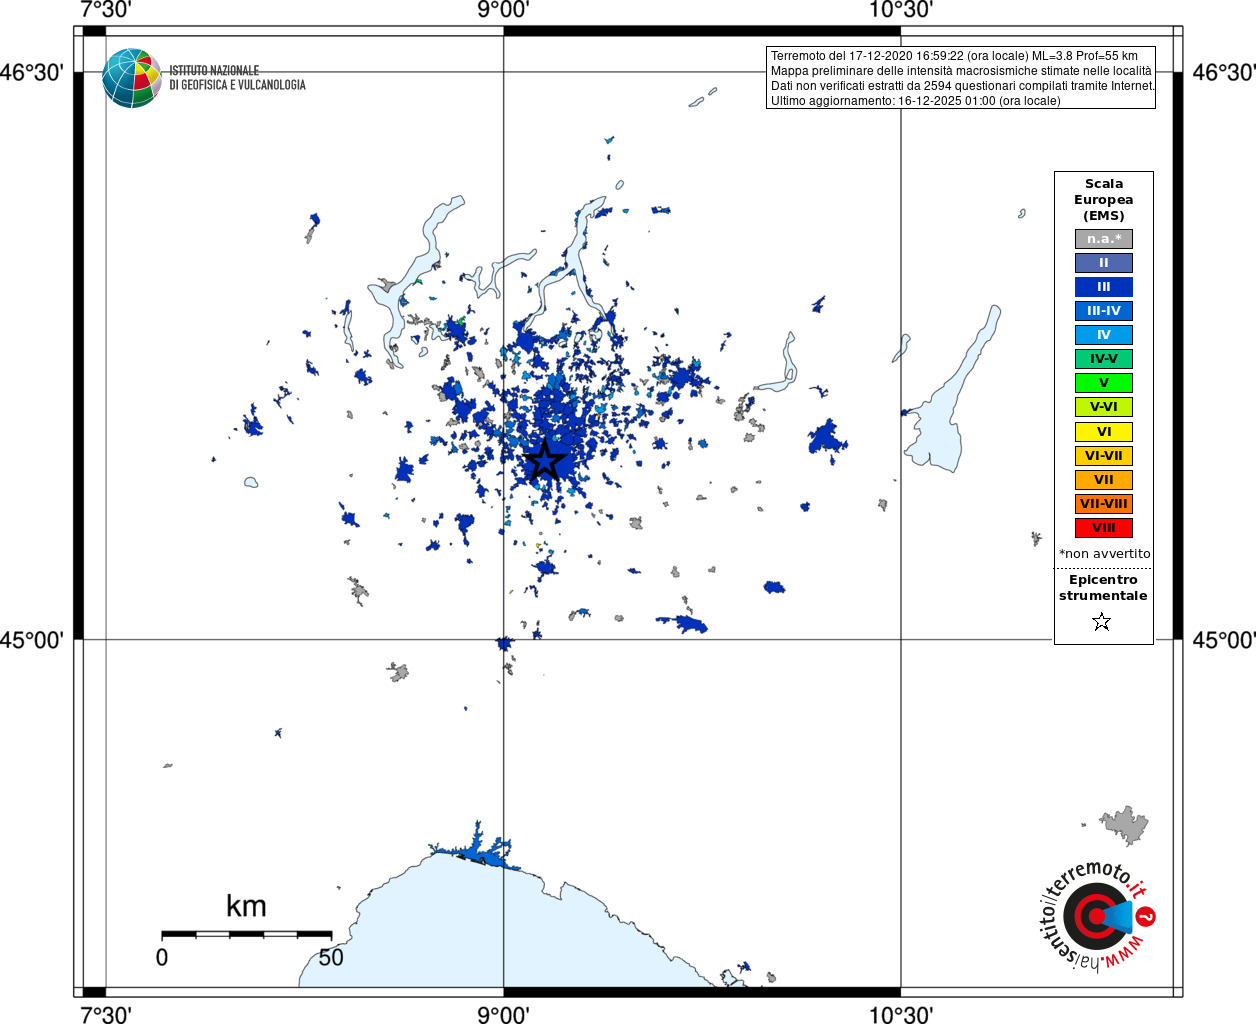Click the 'Ultimo aggiornamento' line
This screenshot has height=1024, width=1256.
915,101
